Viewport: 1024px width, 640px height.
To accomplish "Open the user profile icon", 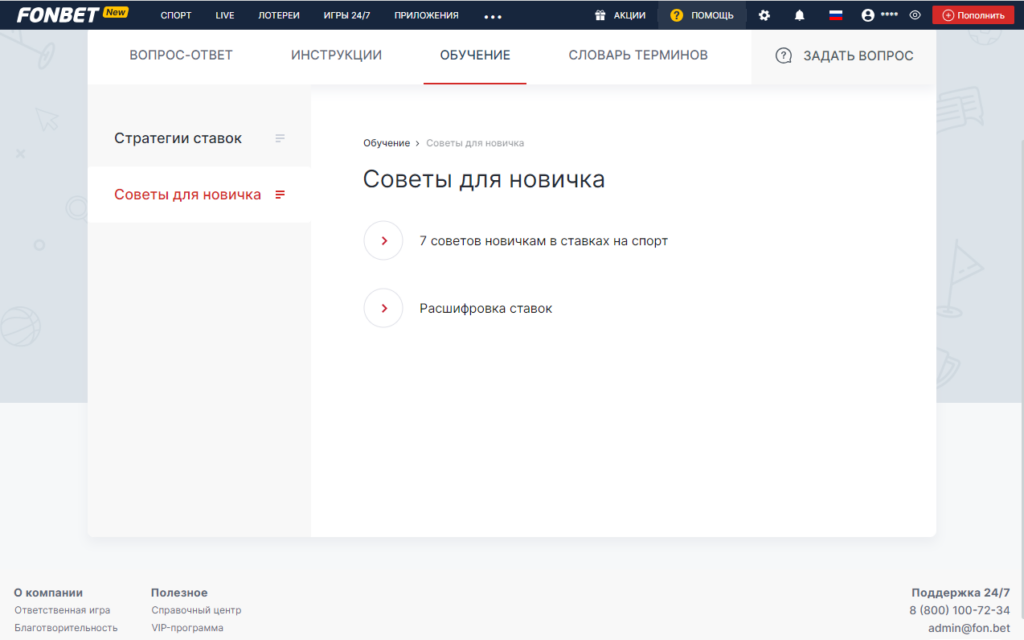I will (x=867, y=15).
